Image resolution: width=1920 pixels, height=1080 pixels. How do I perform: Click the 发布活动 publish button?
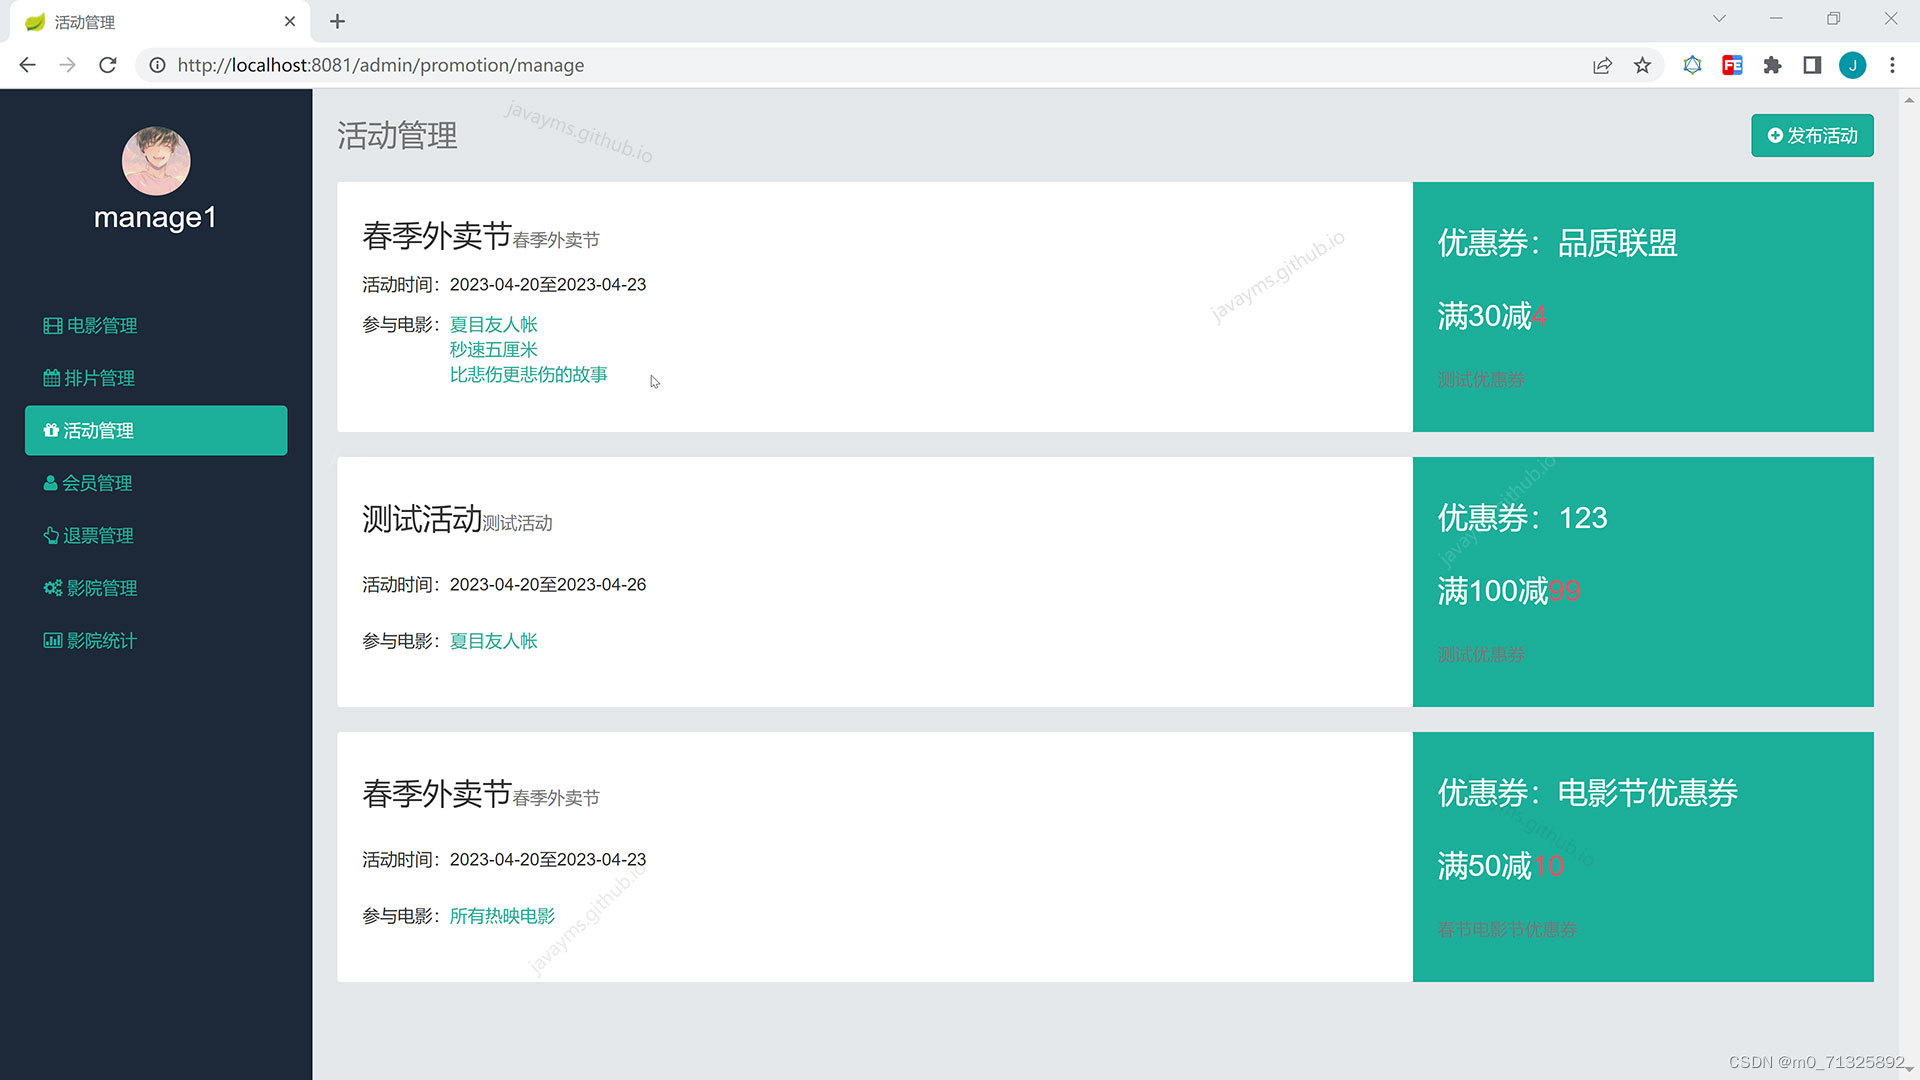[1812, 136]
